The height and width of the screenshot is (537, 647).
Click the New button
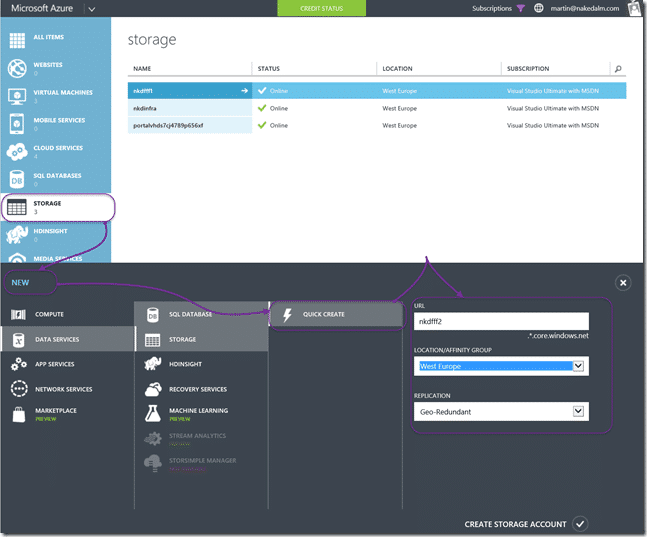pyautogui.click(x=20, y=283)
